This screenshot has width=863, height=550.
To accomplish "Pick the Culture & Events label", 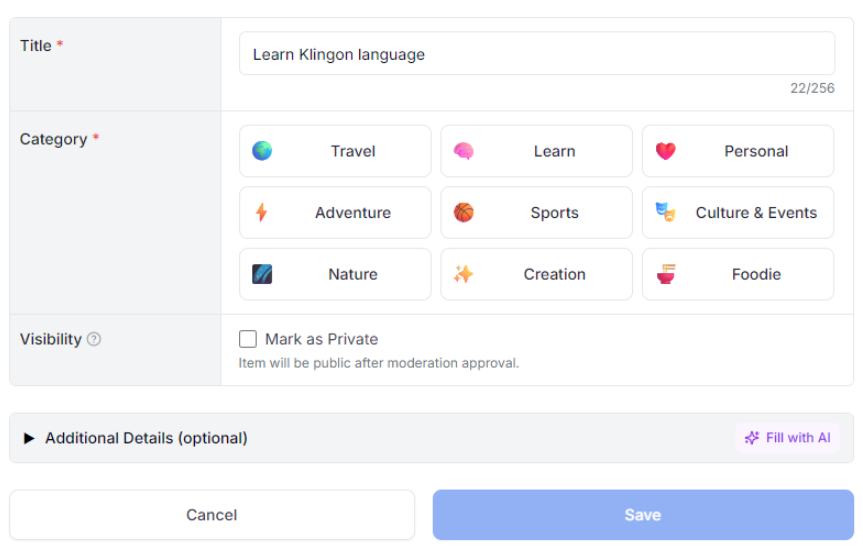I will pos(756,213).
